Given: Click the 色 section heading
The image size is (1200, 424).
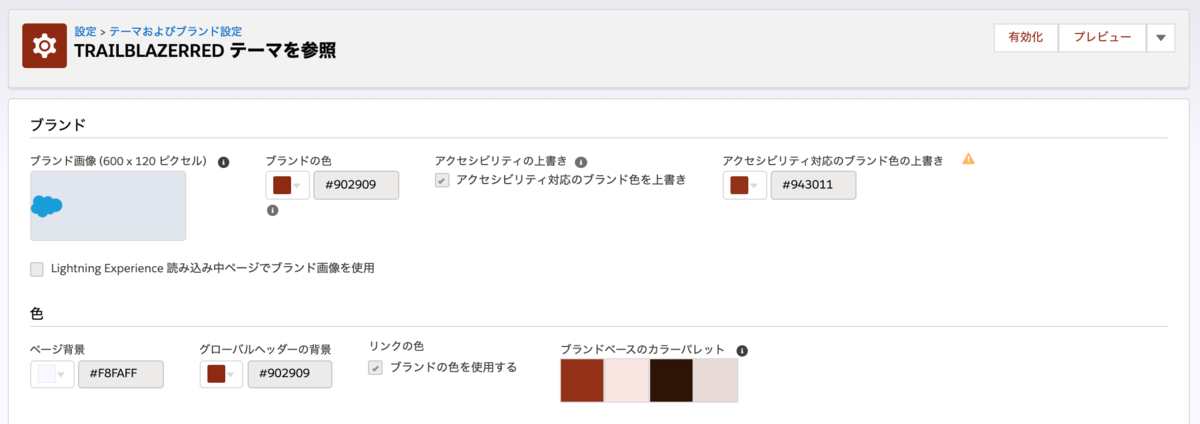Looking at the screenshot, I should point(37,314).
